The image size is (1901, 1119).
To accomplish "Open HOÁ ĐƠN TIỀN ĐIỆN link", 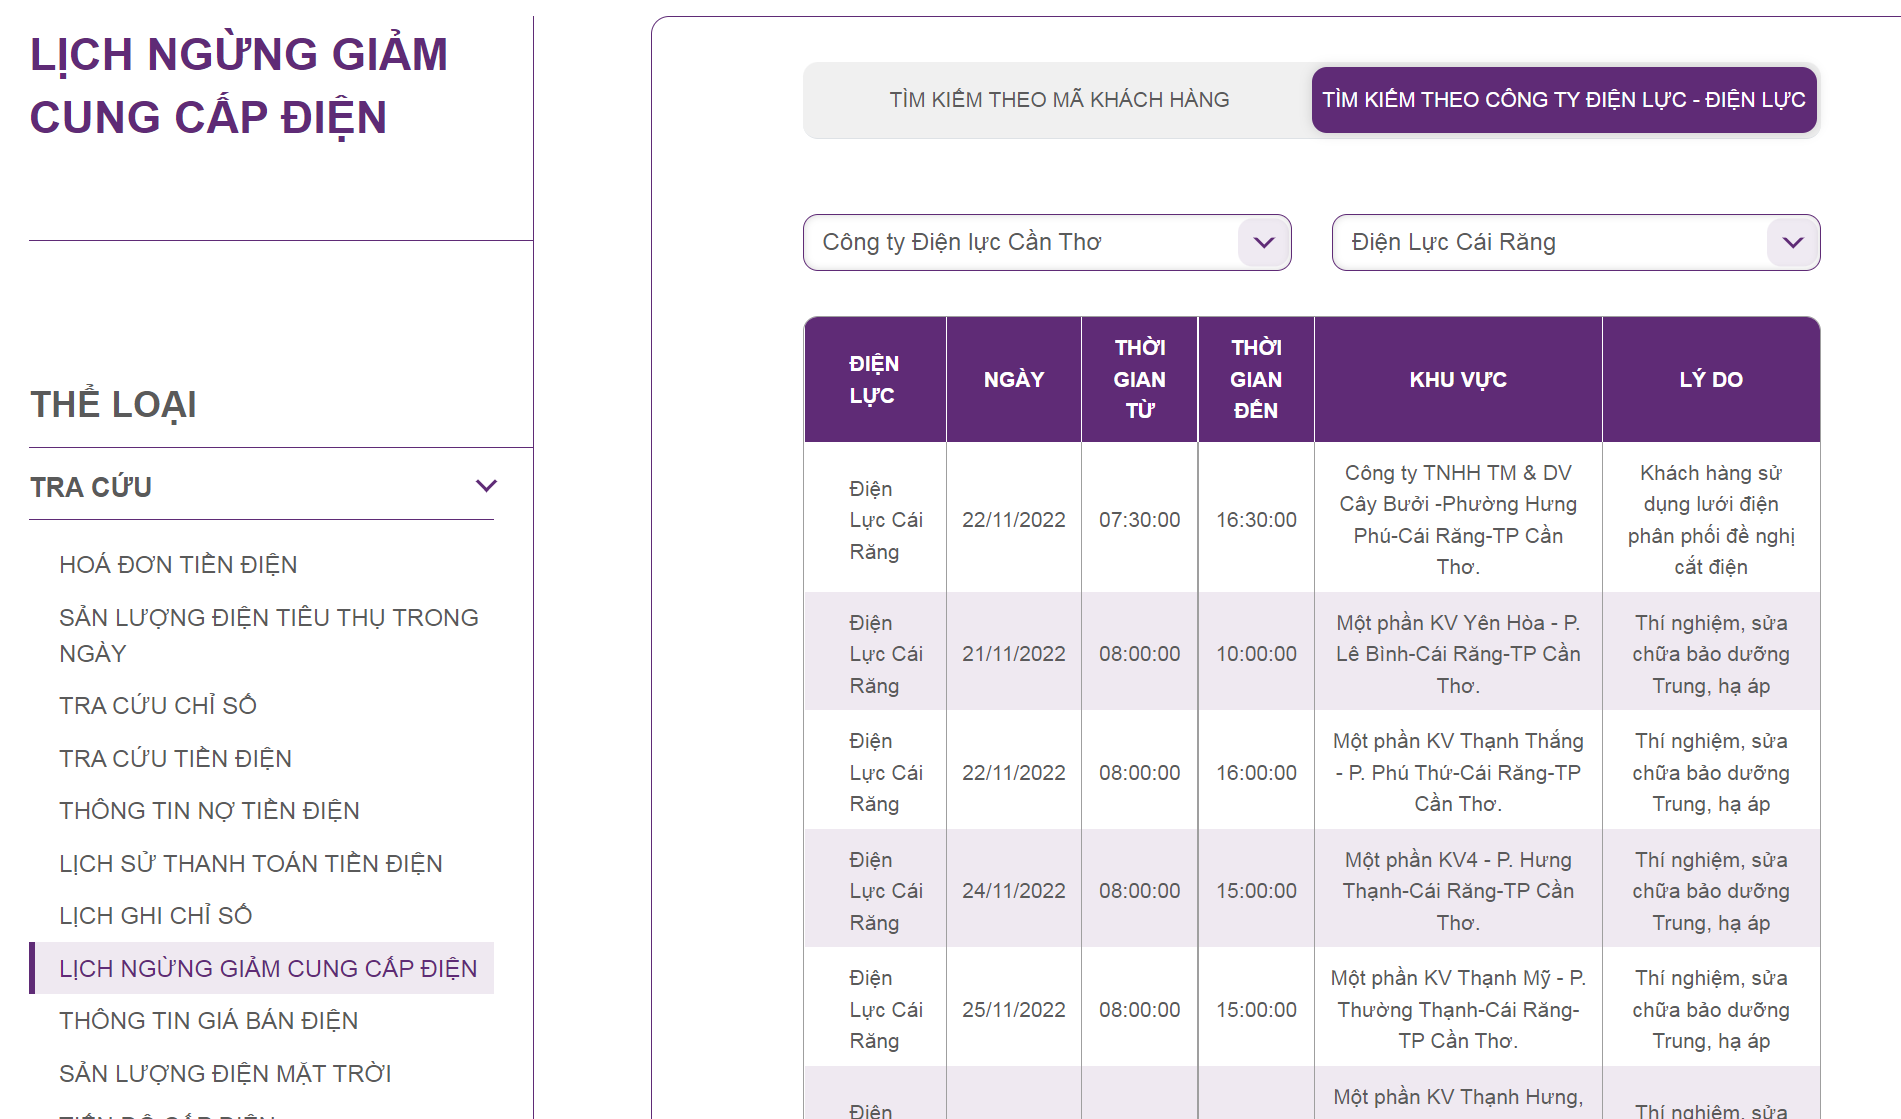I will point(178,565).
